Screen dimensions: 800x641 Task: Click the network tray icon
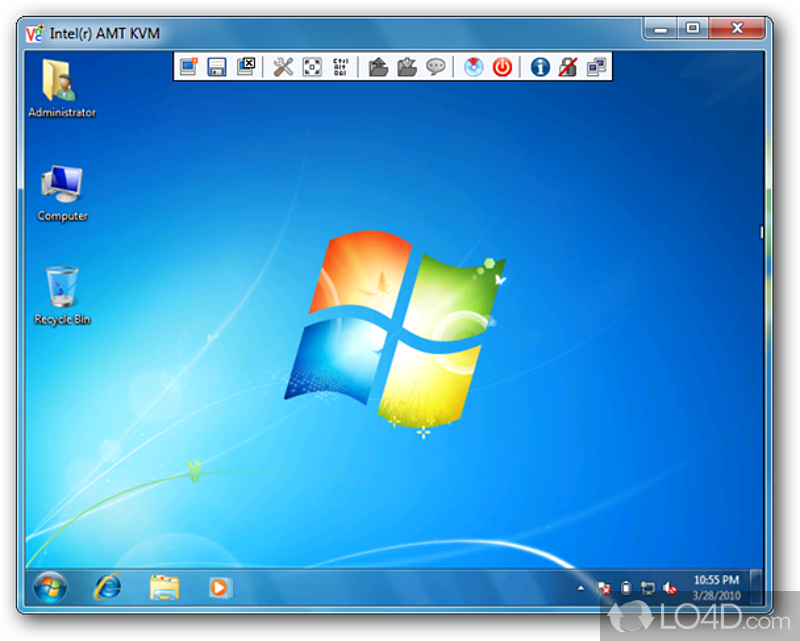(648, 588)
